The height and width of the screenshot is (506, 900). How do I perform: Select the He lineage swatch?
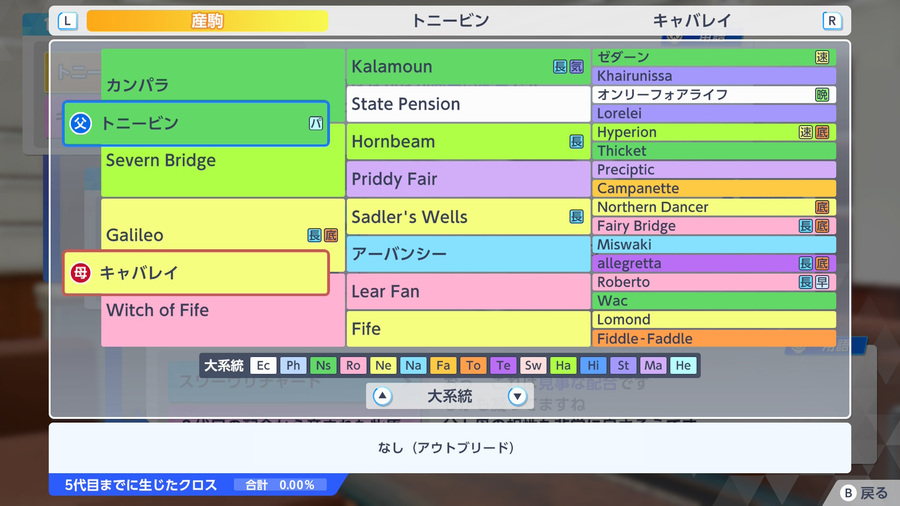pyautogui.click(x=683, y=365)
